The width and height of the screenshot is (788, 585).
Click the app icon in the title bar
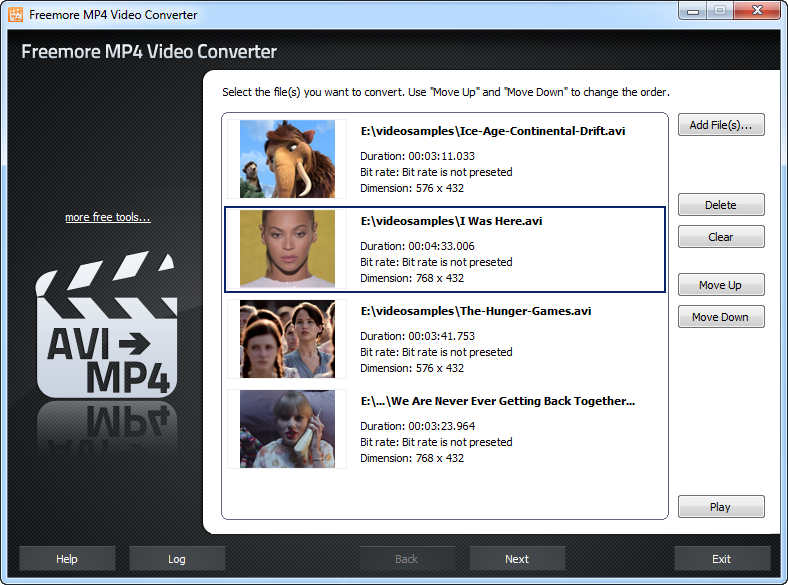coord(15,15)
